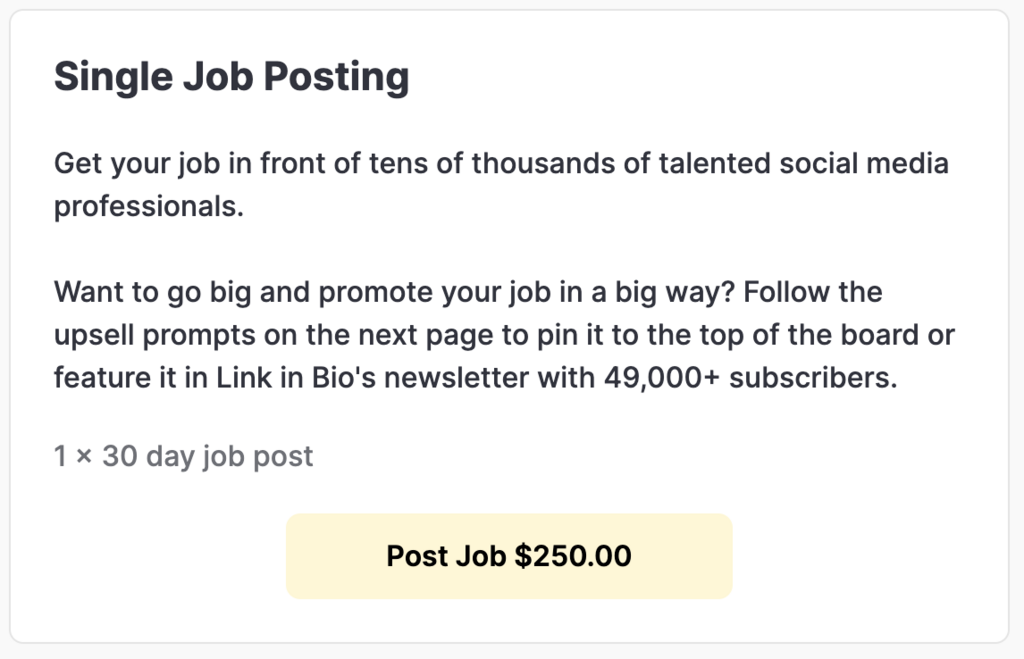Click the 'talented social media' phrase
The image size is (1024, 659).
click(x=803, y=163)
